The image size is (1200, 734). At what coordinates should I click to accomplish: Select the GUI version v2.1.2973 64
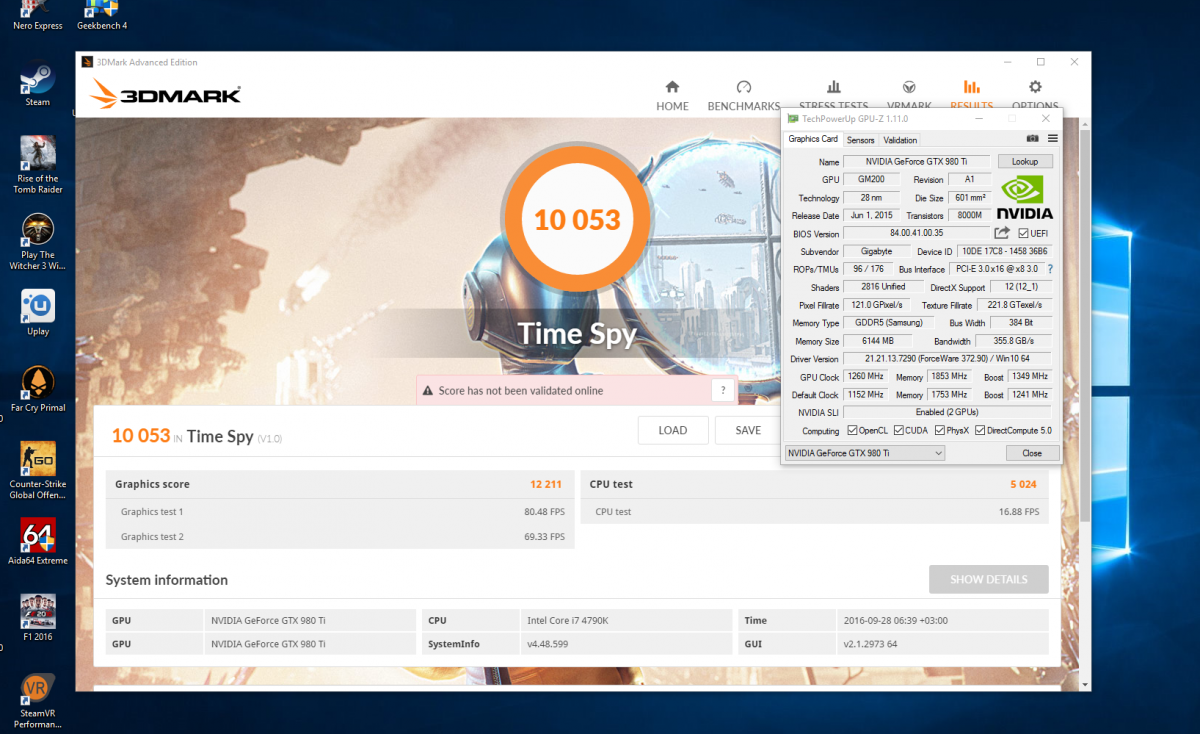pos(942,644)
